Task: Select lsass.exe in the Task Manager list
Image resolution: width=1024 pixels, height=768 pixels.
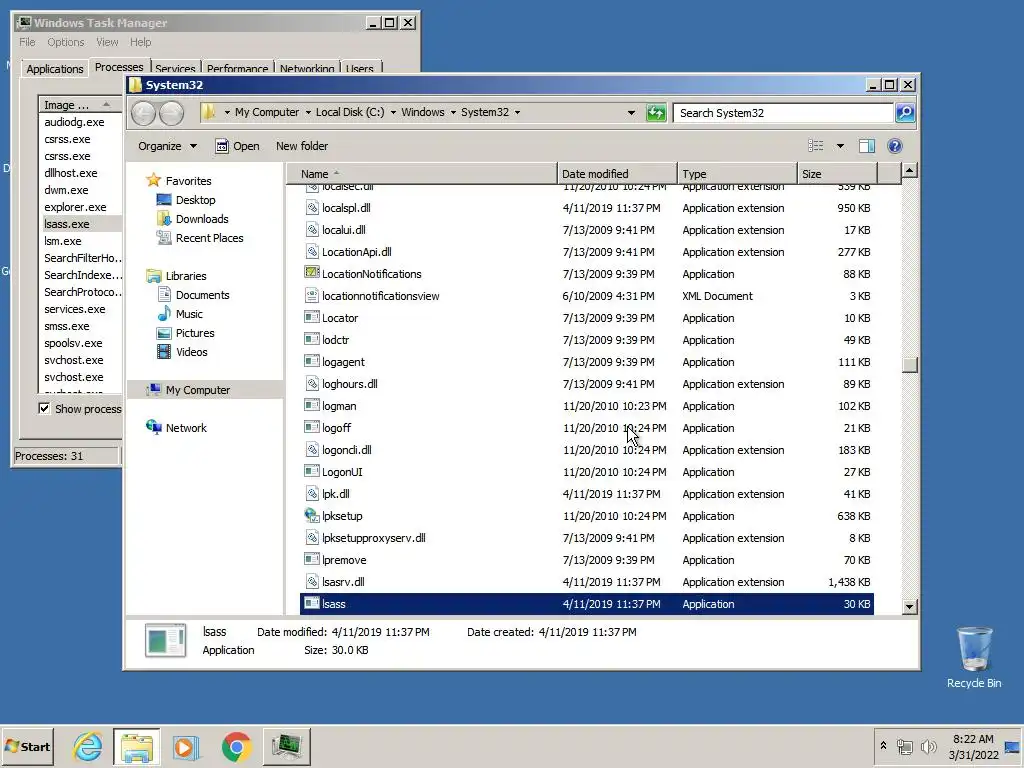Action: [80, 223]
